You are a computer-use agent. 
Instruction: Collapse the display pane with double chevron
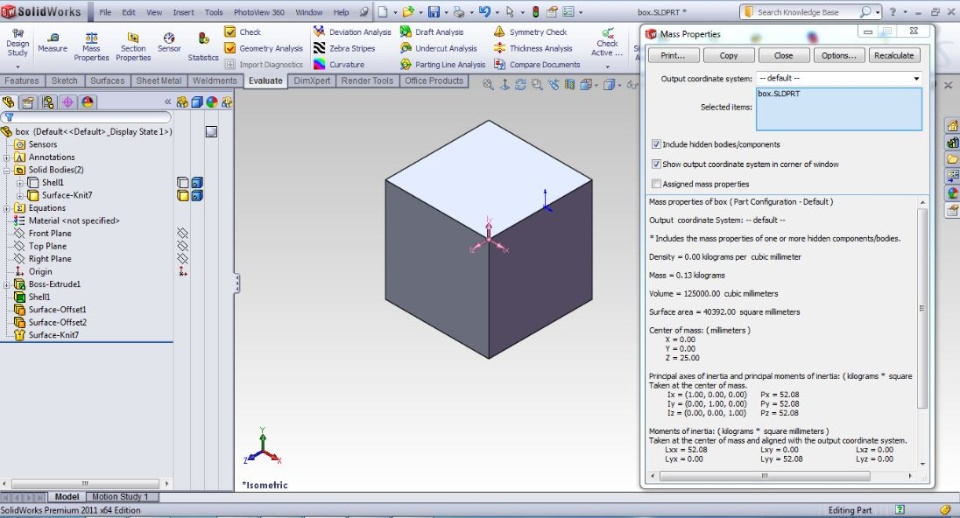click(168, 102)
